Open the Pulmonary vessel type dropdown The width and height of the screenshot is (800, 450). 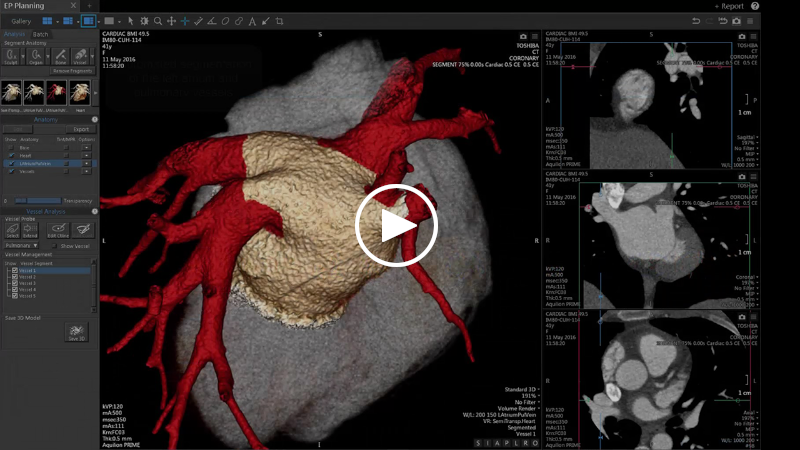pos(21,245)
